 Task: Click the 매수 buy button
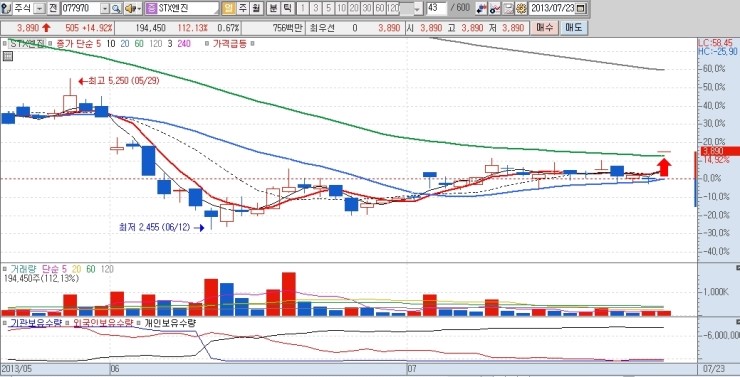coord(544,27)
